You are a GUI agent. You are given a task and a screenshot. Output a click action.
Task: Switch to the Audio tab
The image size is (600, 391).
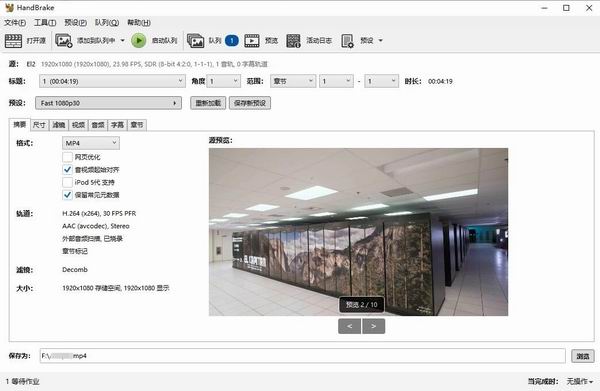click(x=98, y=125)
